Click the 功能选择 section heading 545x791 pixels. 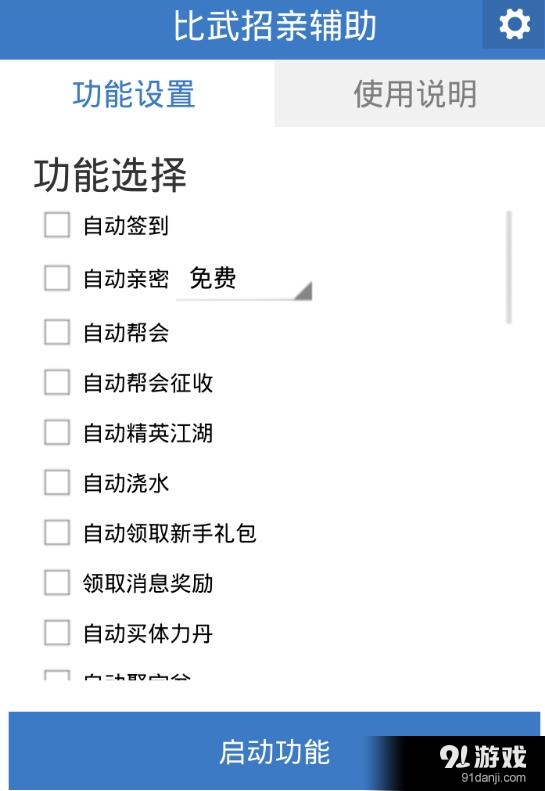(111, 175)
